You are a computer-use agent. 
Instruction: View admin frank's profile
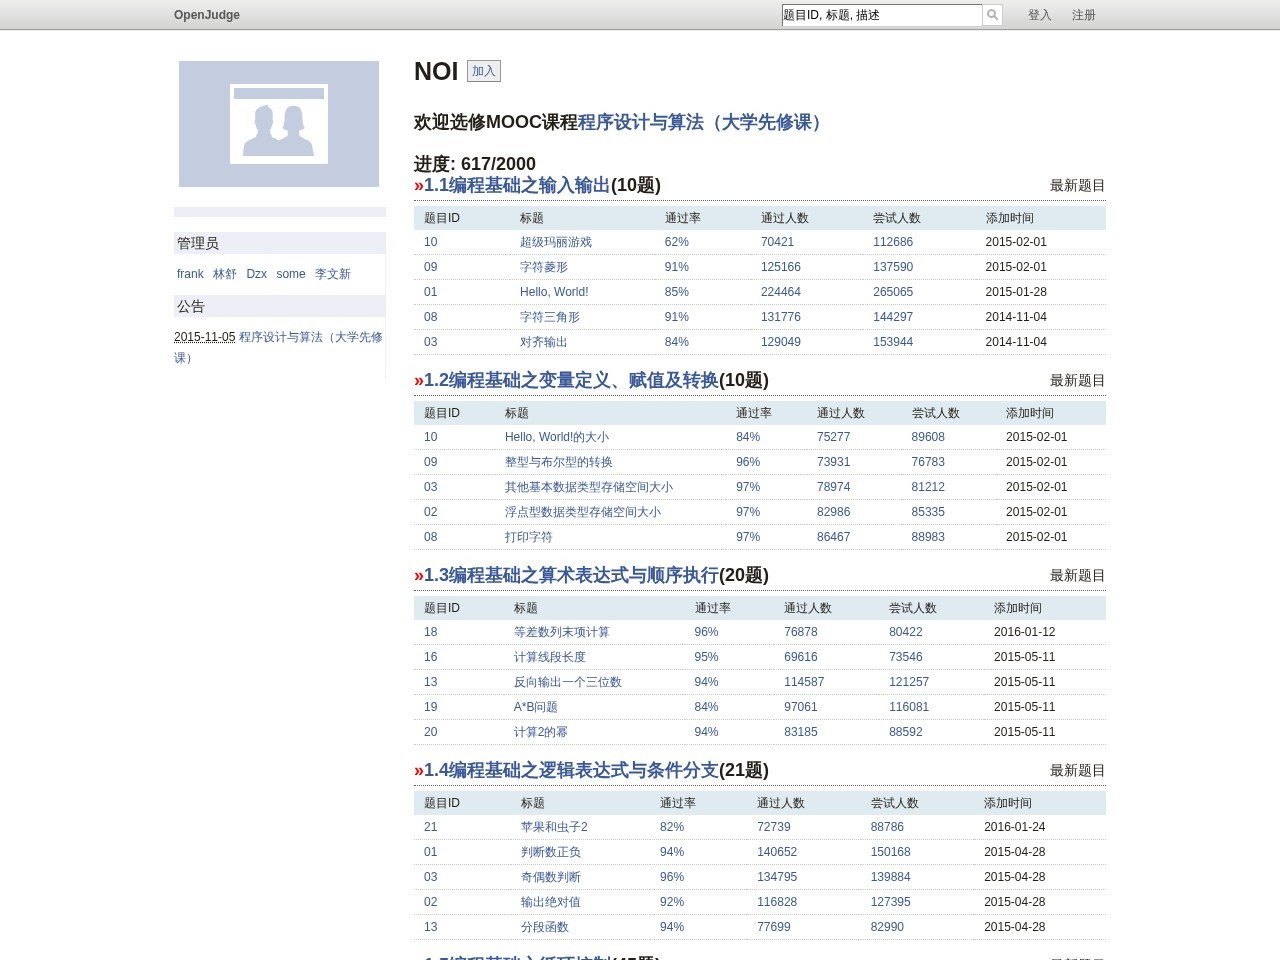tap(190, 274)
